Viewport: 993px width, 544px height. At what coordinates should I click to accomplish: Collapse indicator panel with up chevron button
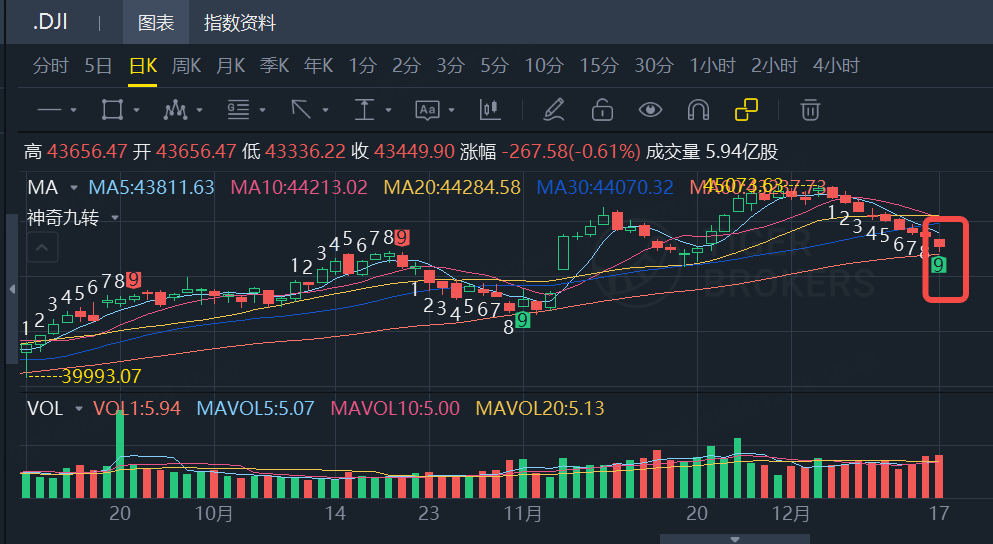pyautogui.click(x=42, y=248)
